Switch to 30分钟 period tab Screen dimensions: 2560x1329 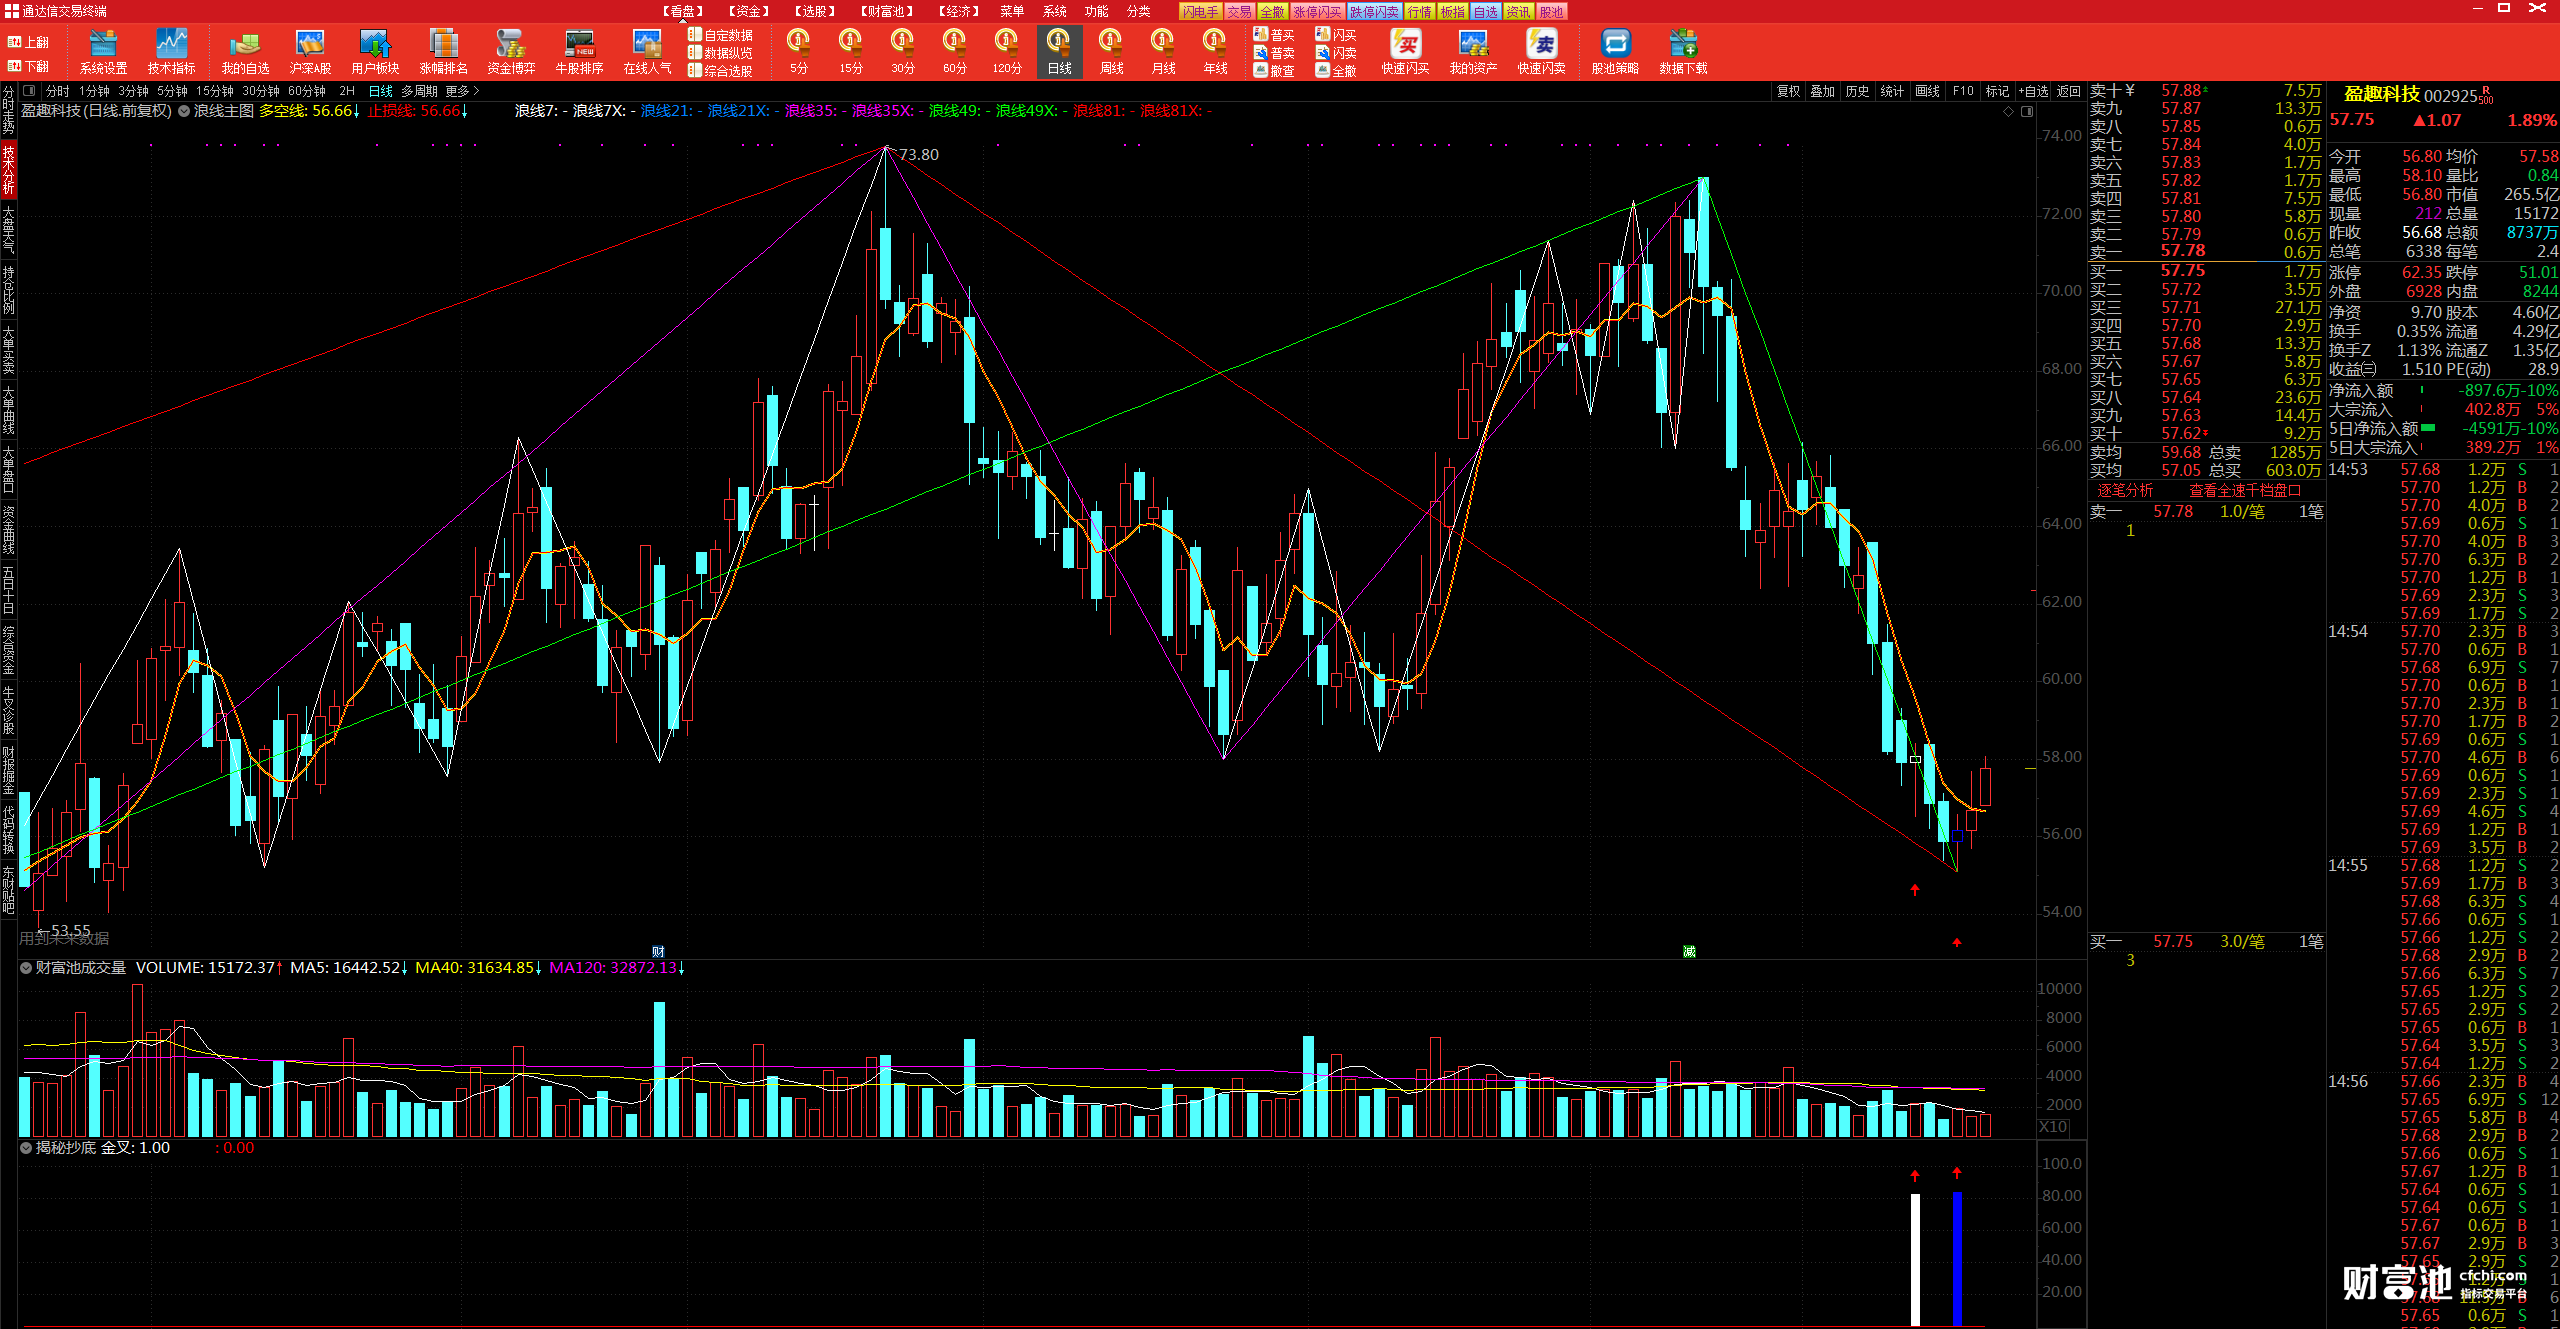[x=260, y=91]
